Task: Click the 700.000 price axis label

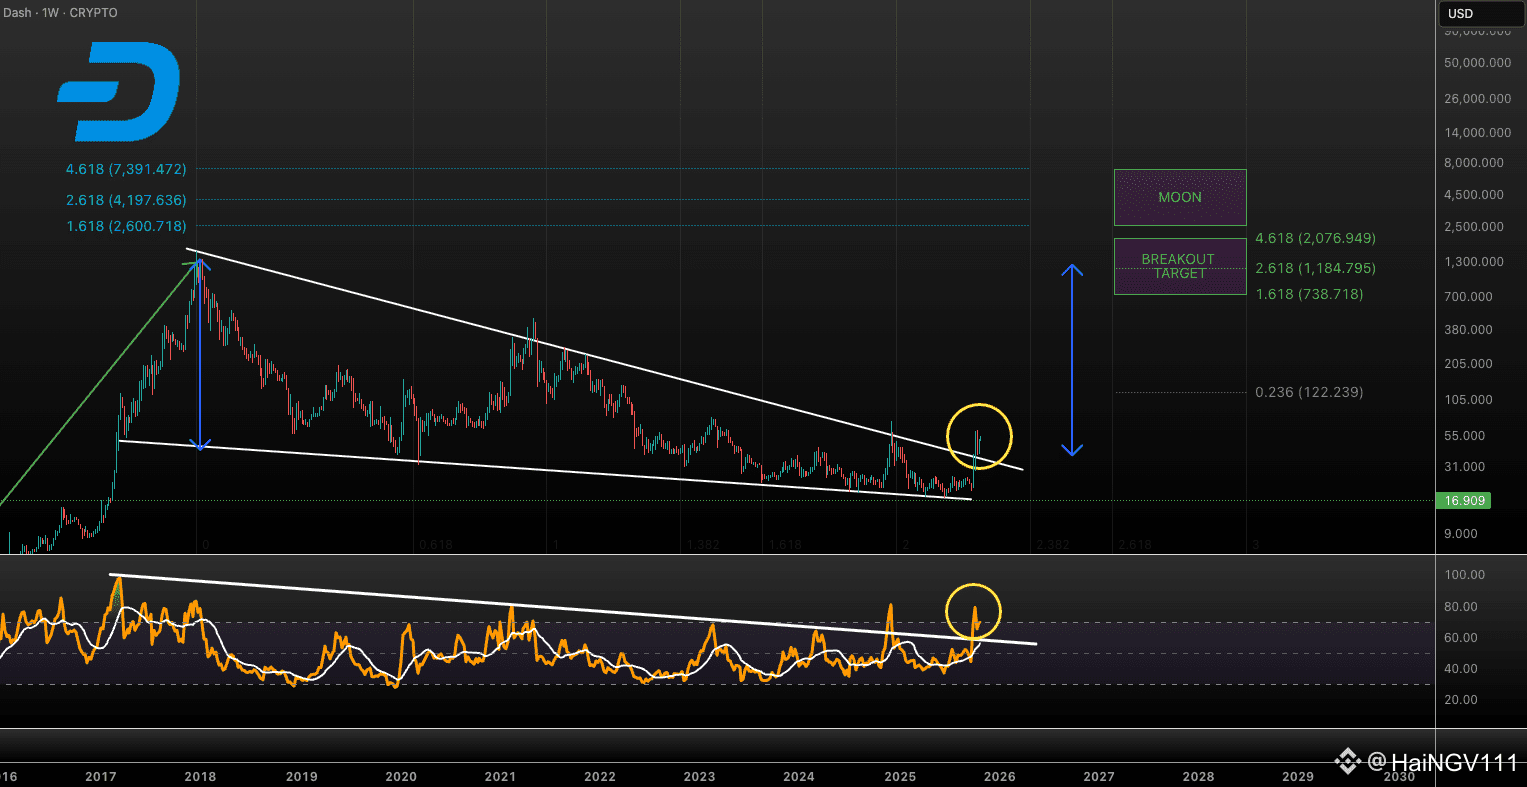Action: click(1468, 297)
